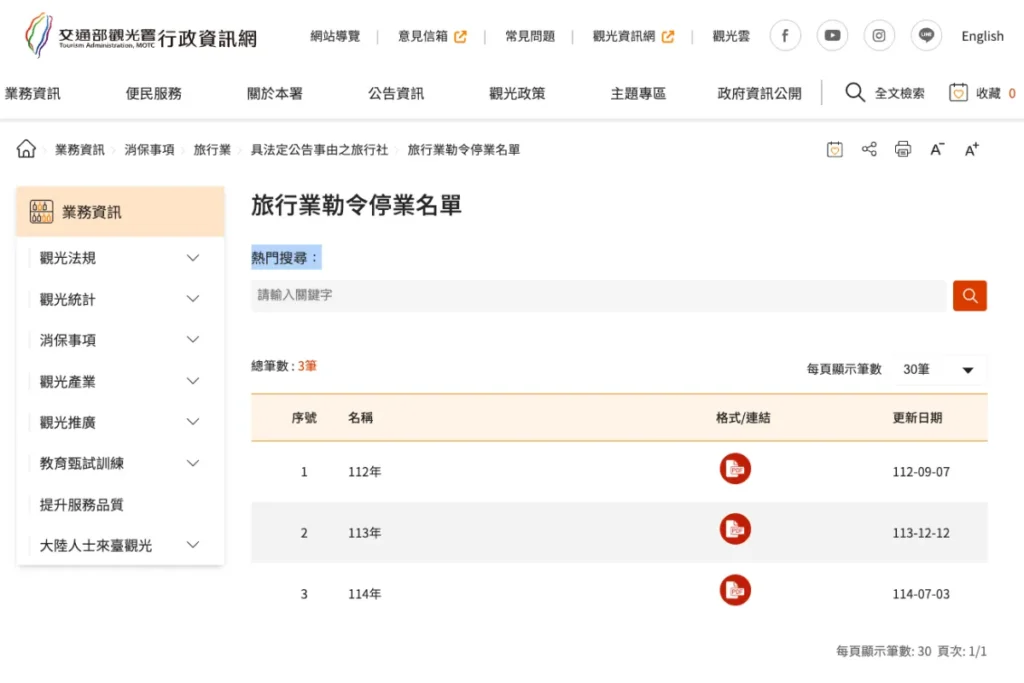Add page to favorites via breadcrumb bar icon
1024x683 pixels.
835,150
